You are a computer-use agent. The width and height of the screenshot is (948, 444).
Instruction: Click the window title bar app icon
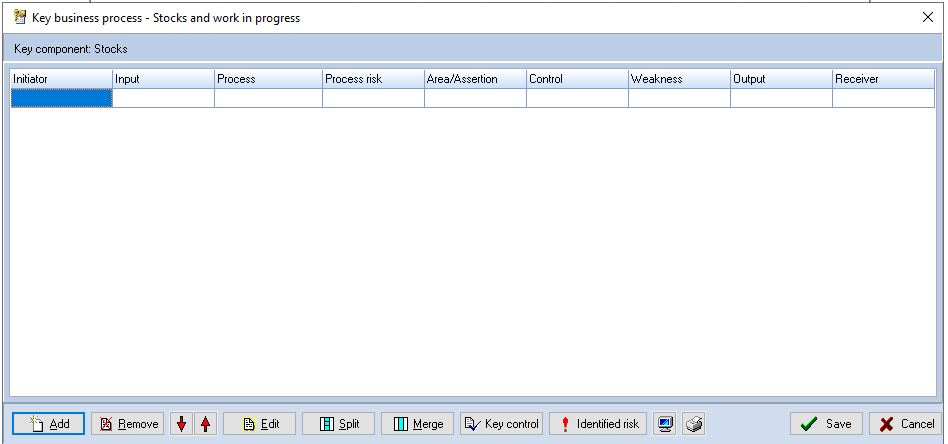point(20,18)
